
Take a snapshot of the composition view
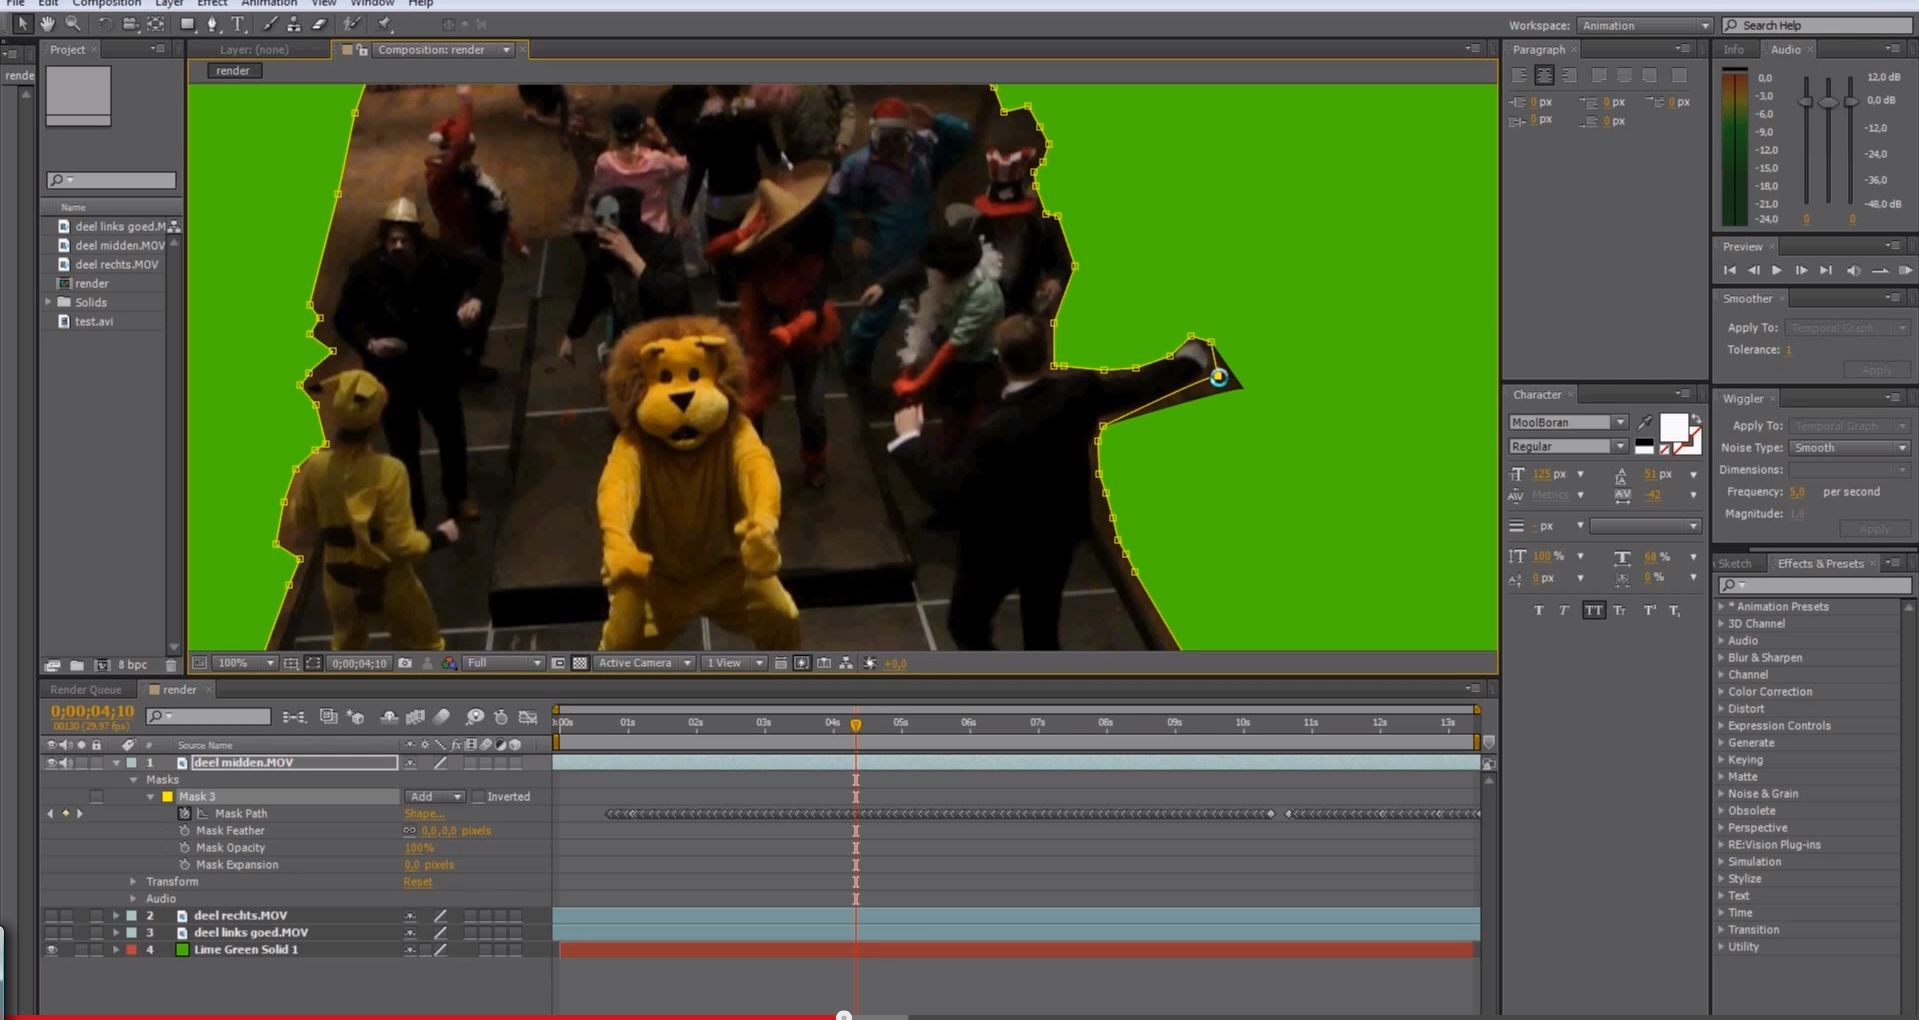coord(404,662)
